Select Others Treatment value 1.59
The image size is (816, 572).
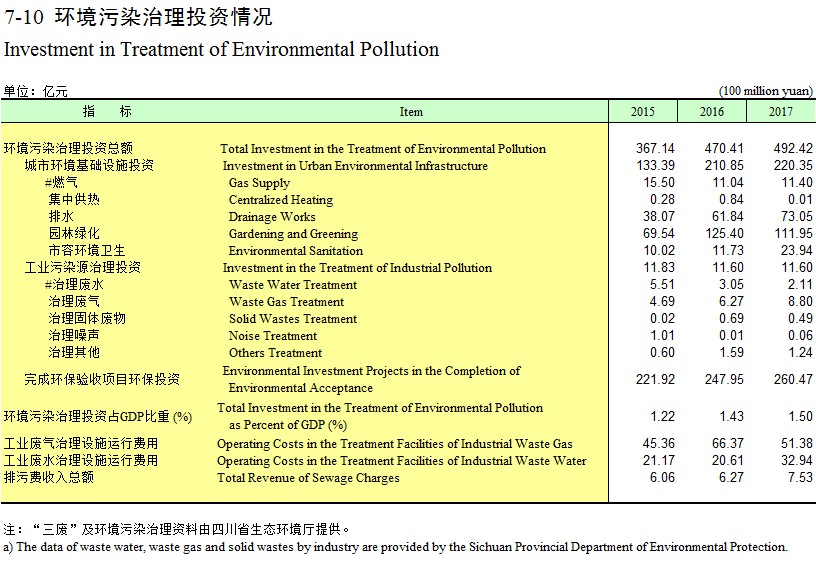tap(731, 353)
